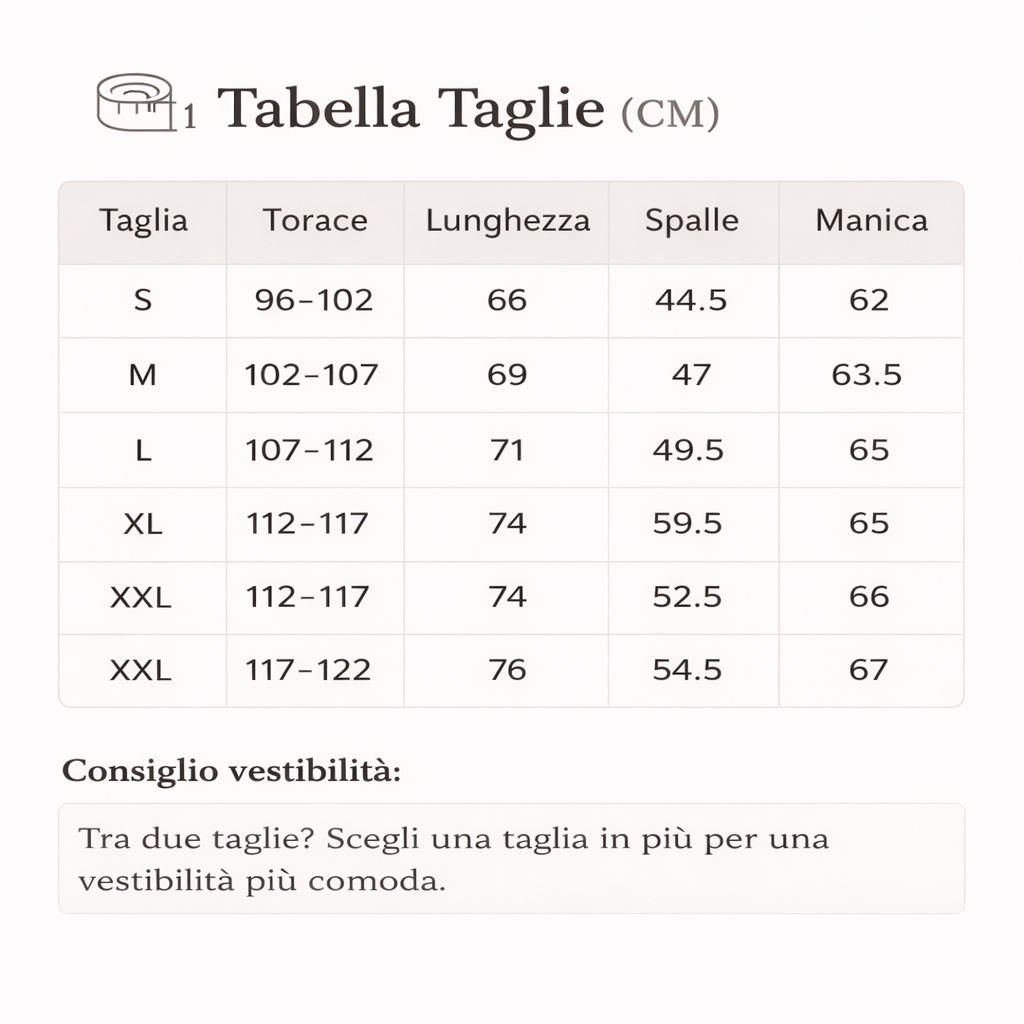Click the Consiglio vestibilità heading

click(231, 772)
